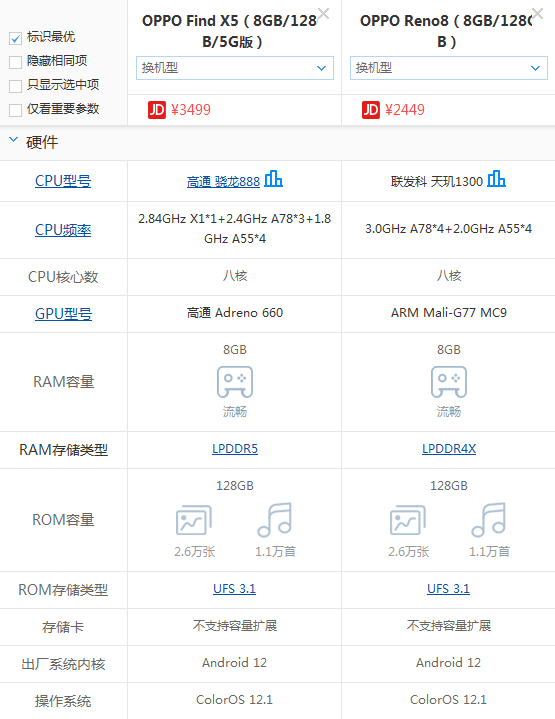
Task: Click the ¥2449 price
Action: pos(405,110)
